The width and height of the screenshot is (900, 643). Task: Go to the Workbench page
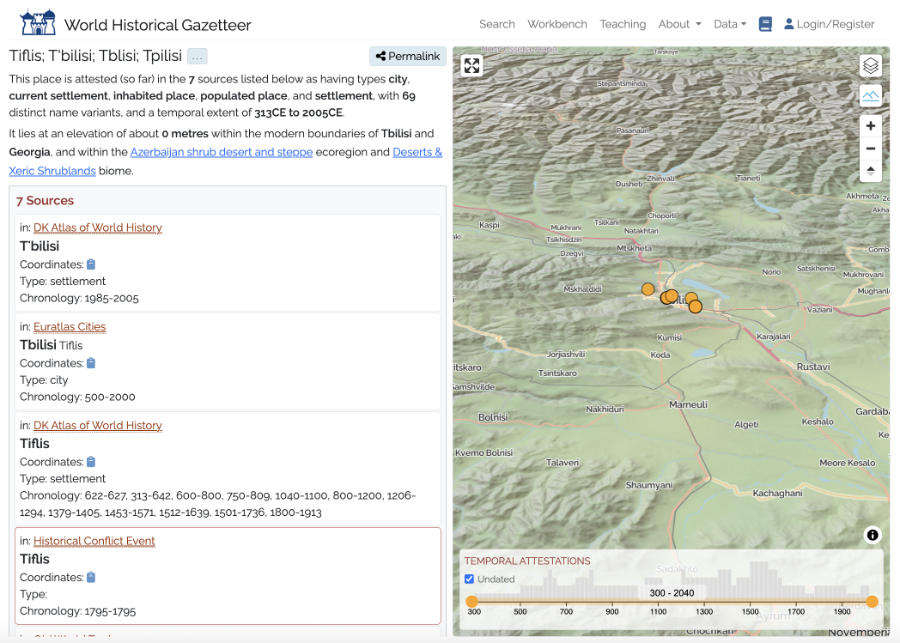(x=557, y=24)
